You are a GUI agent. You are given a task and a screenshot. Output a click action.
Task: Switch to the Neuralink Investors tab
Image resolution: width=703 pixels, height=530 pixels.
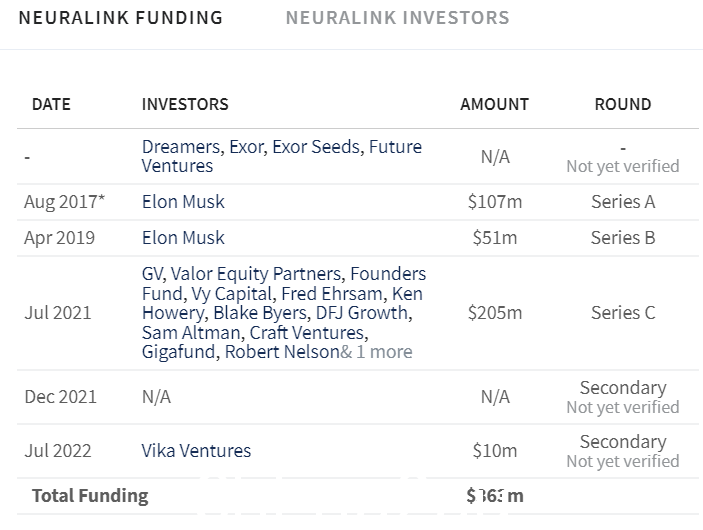point(397,18)
